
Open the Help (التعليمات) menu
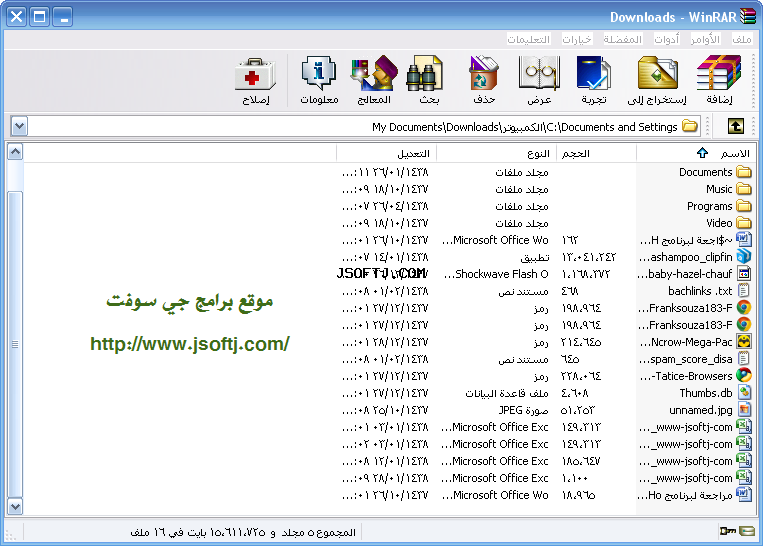click(x=528, y=39)
